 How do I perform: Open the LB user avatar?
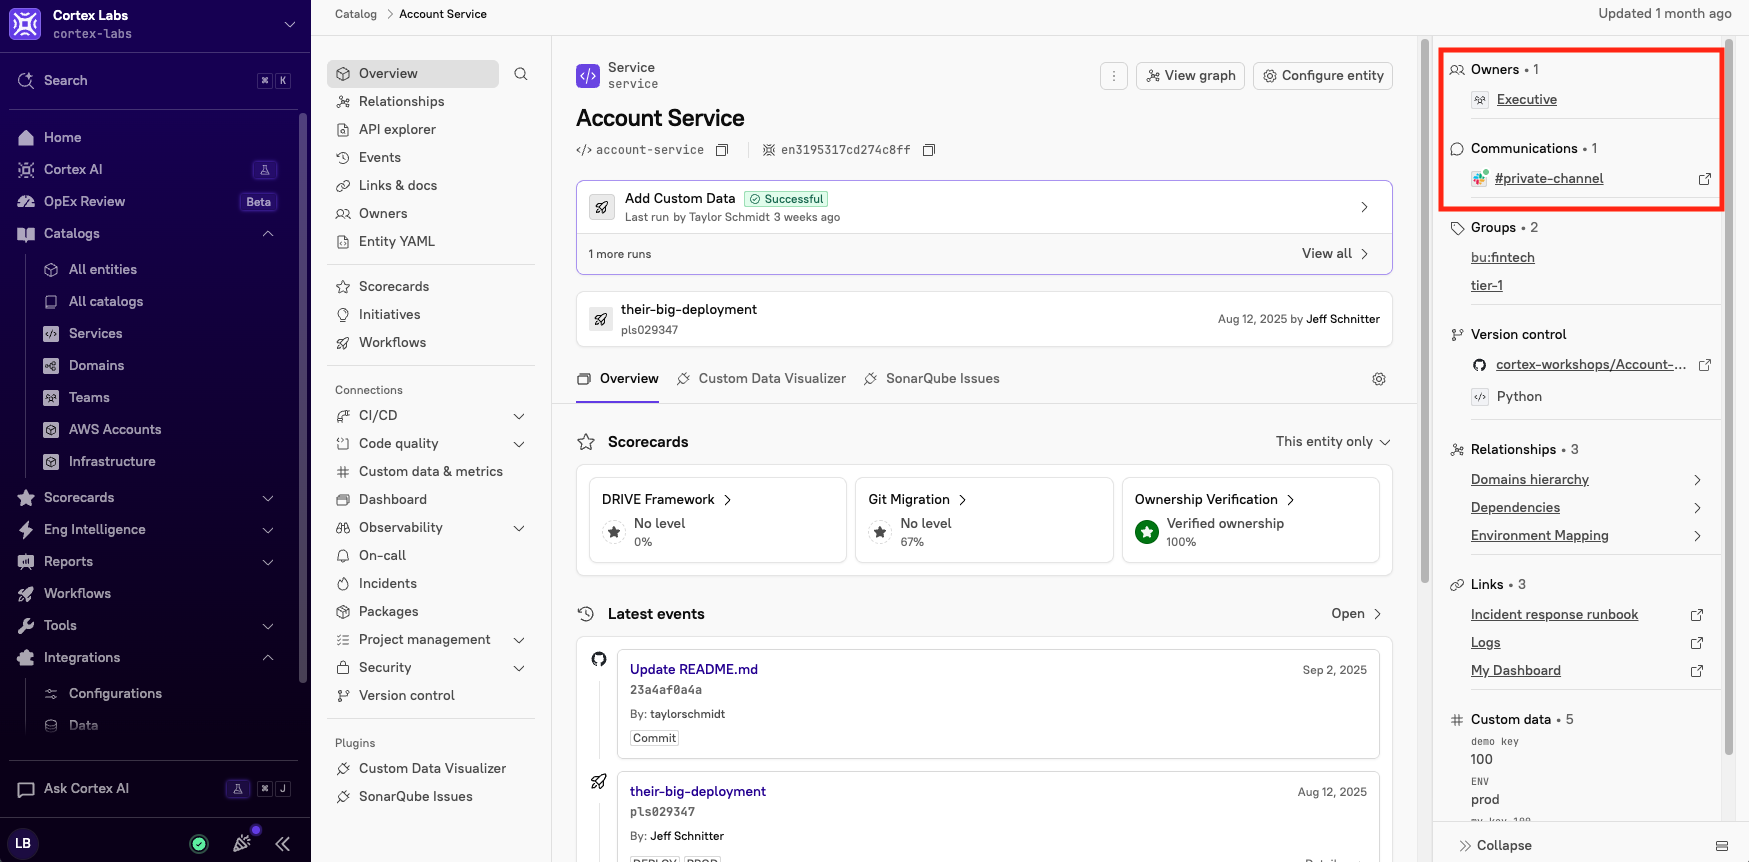pos(23,843)
